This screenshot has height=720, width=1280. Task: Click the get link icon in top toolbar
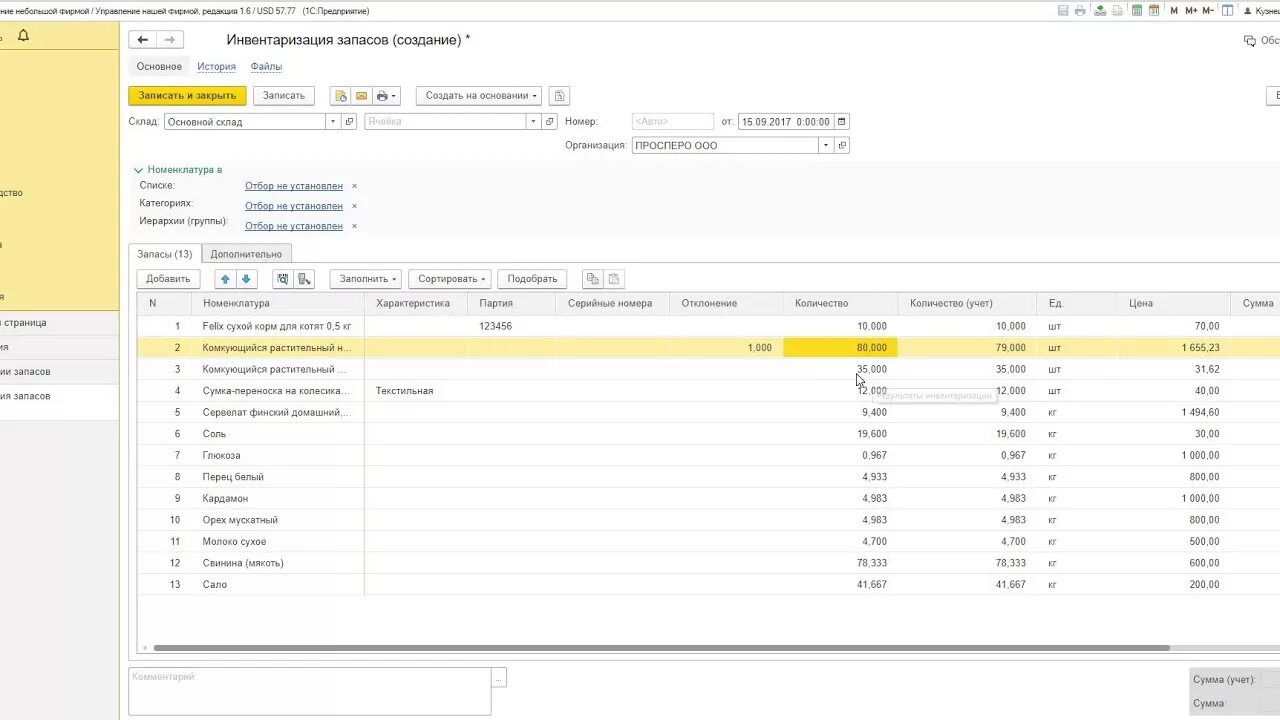pyautogui.click(x=1100, y=11)
